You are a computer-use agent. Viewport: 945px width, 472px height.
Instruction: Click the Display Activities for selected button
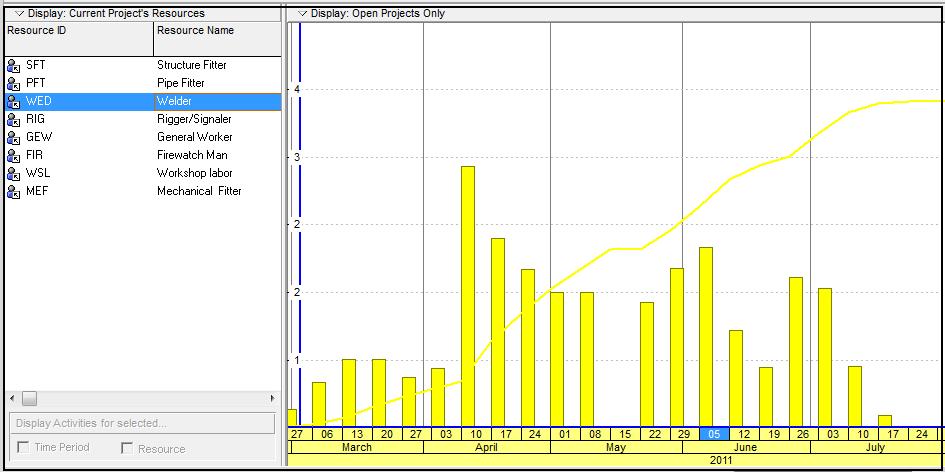click(142, 423)
